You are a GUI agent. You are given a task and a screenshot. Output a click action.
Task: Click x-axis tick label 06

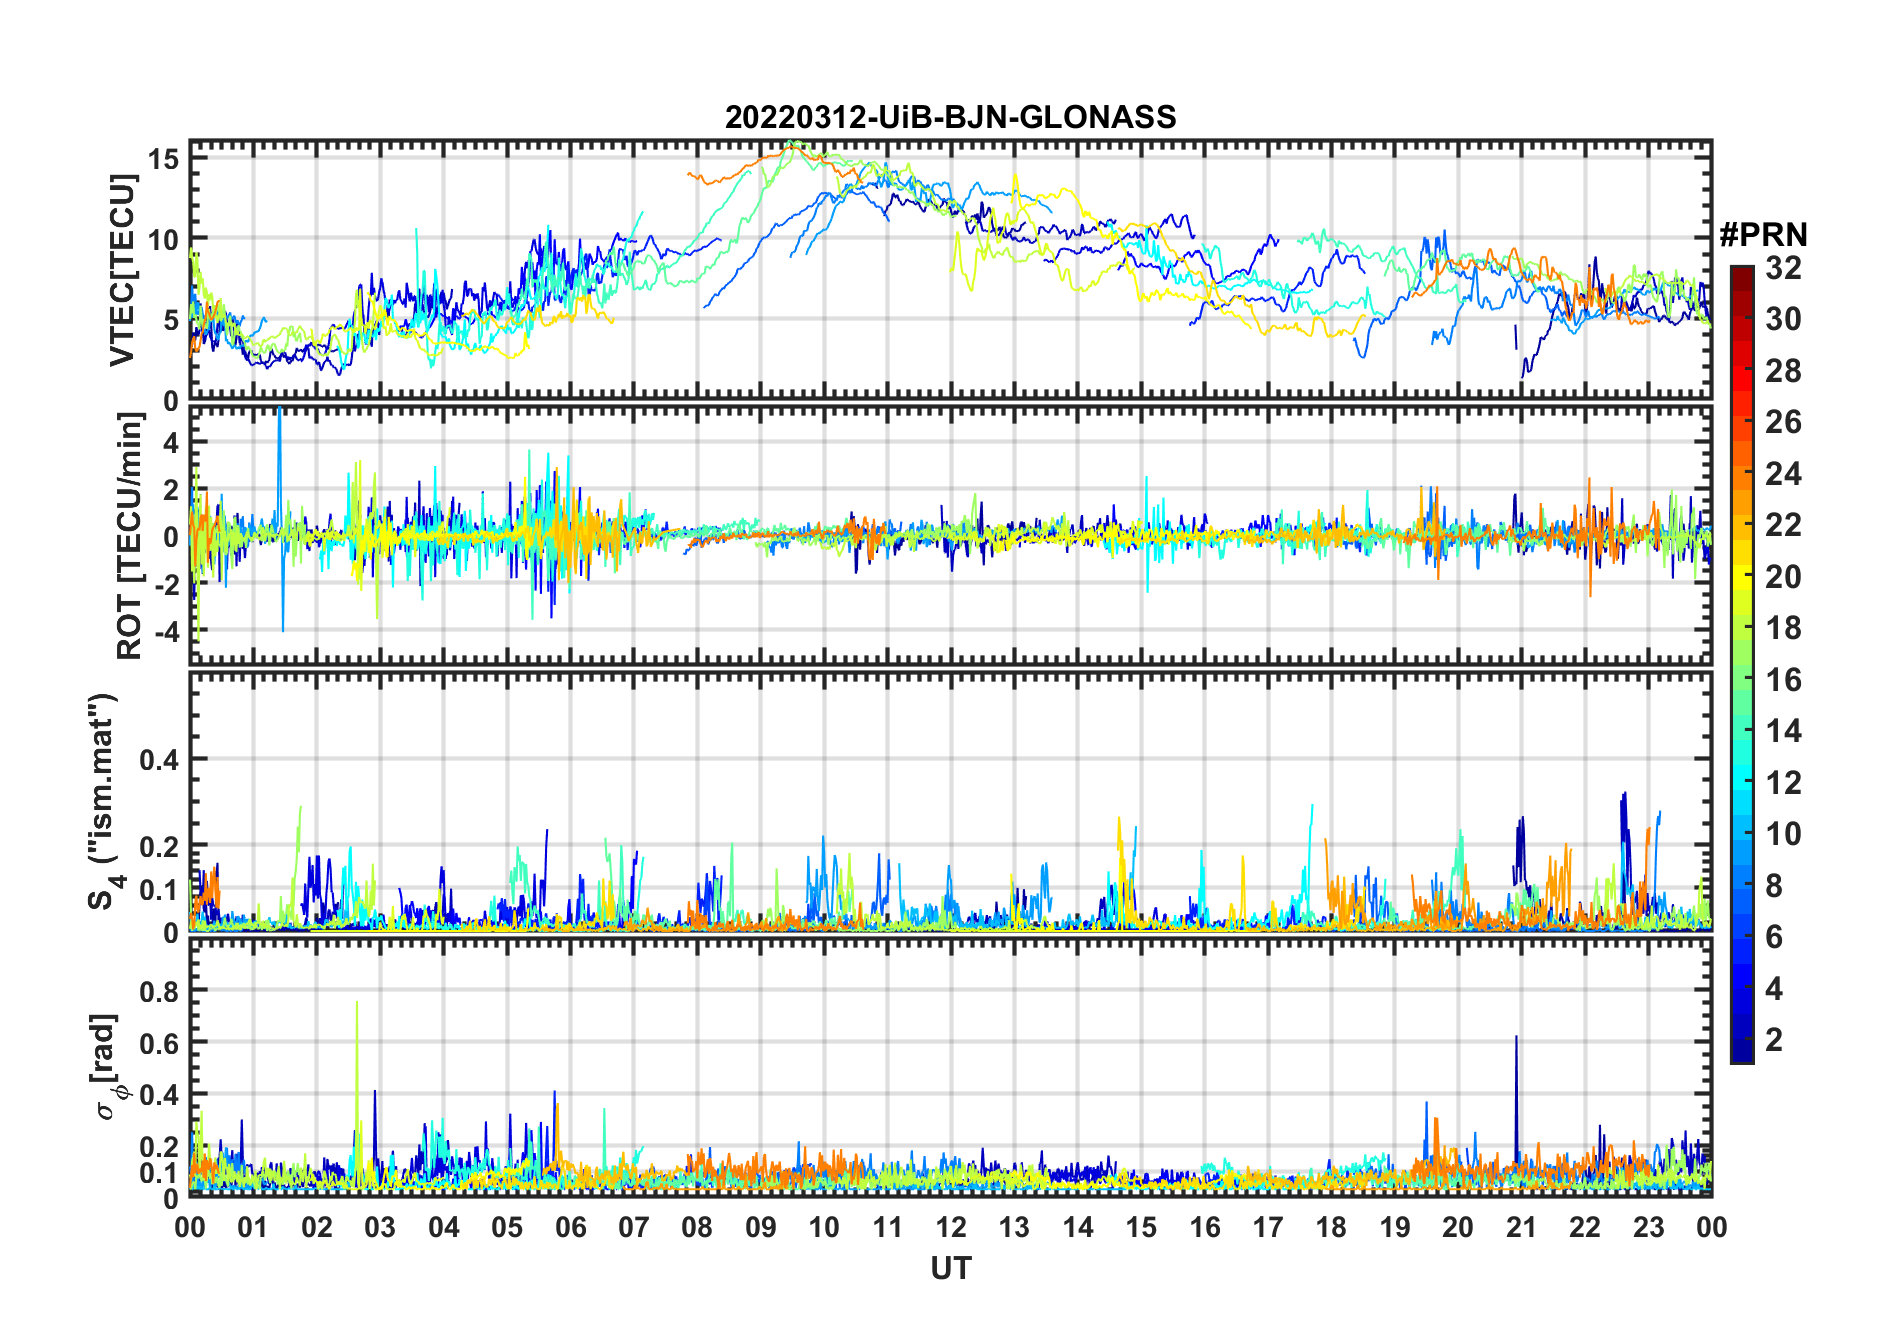(x=570, y=1227)
